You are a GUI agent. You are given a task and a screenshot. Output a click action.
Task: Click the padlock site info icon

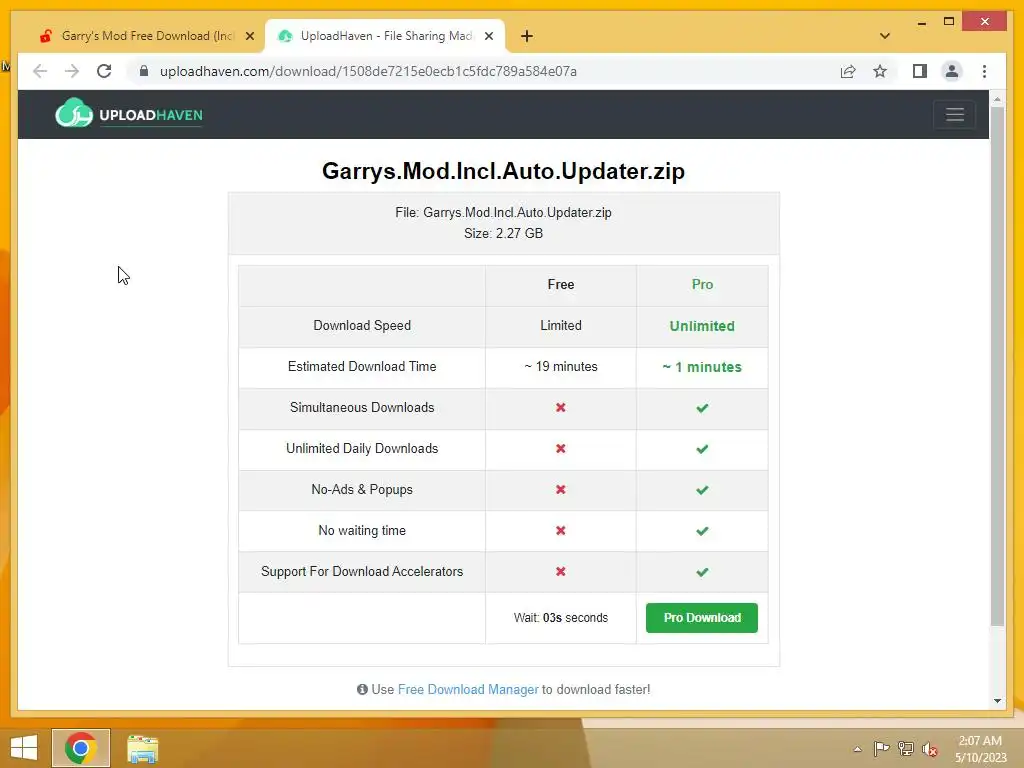(144, 71)
